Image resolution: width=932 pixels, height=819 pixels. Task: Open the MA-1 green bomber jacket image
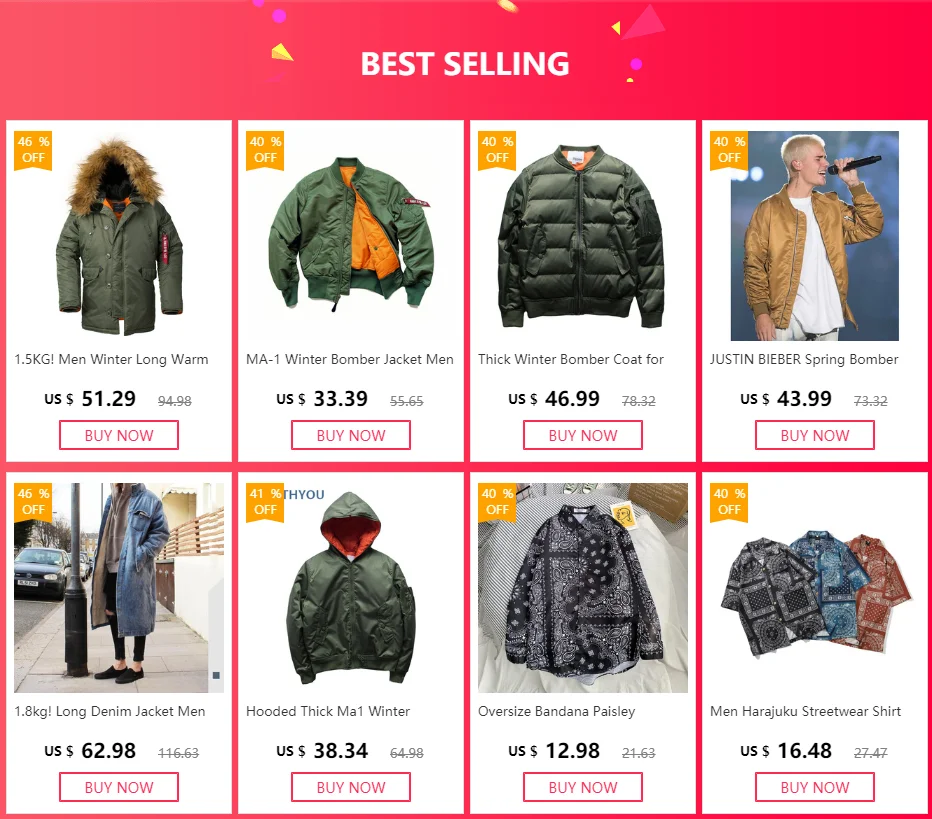[x=351, y=236]
